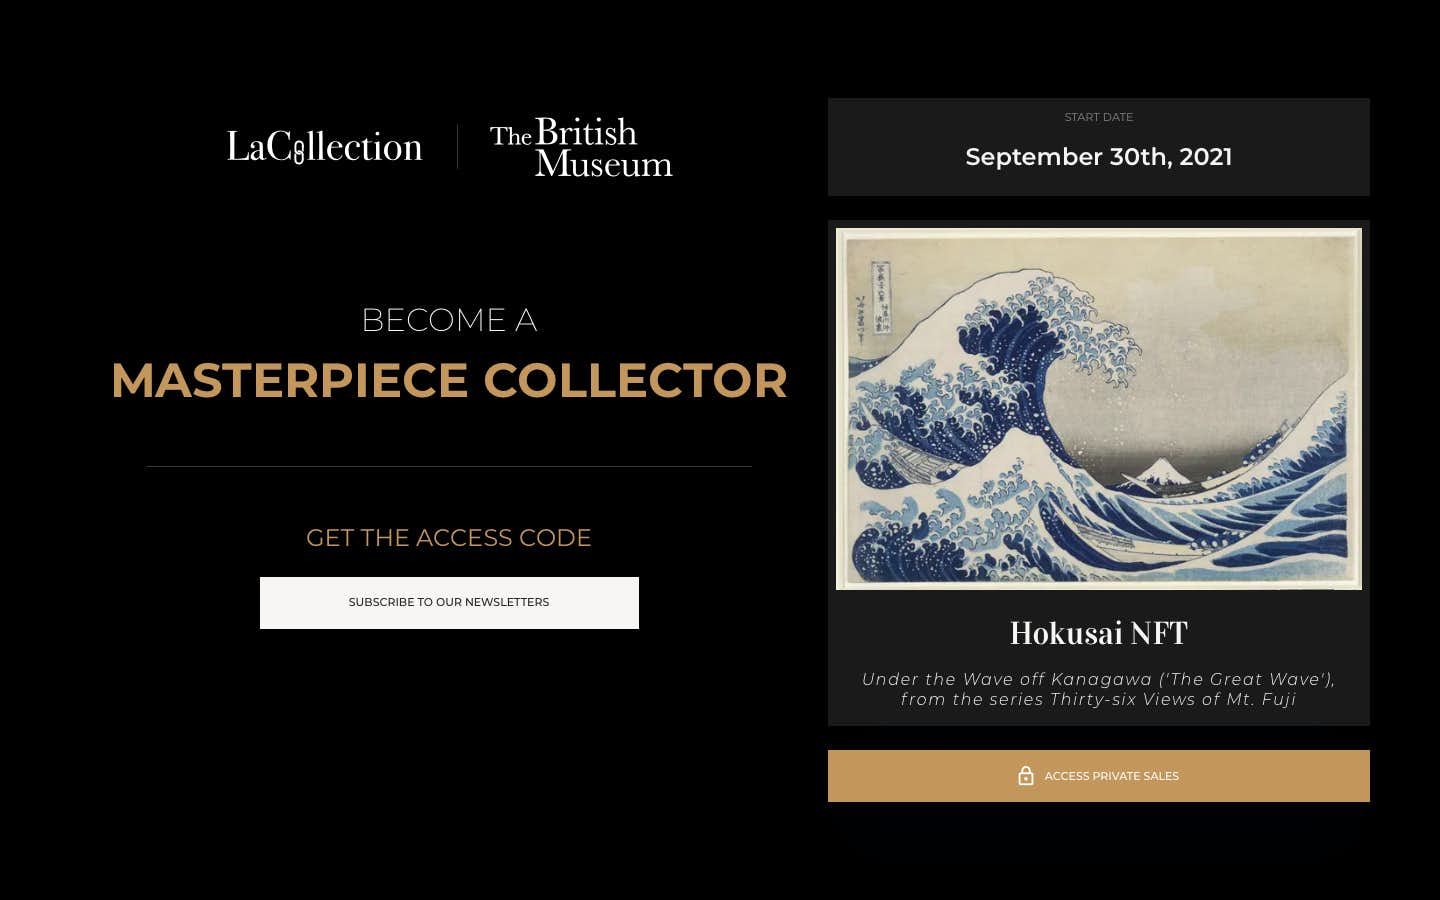Click the Masterpiece Collector heading

449,380
